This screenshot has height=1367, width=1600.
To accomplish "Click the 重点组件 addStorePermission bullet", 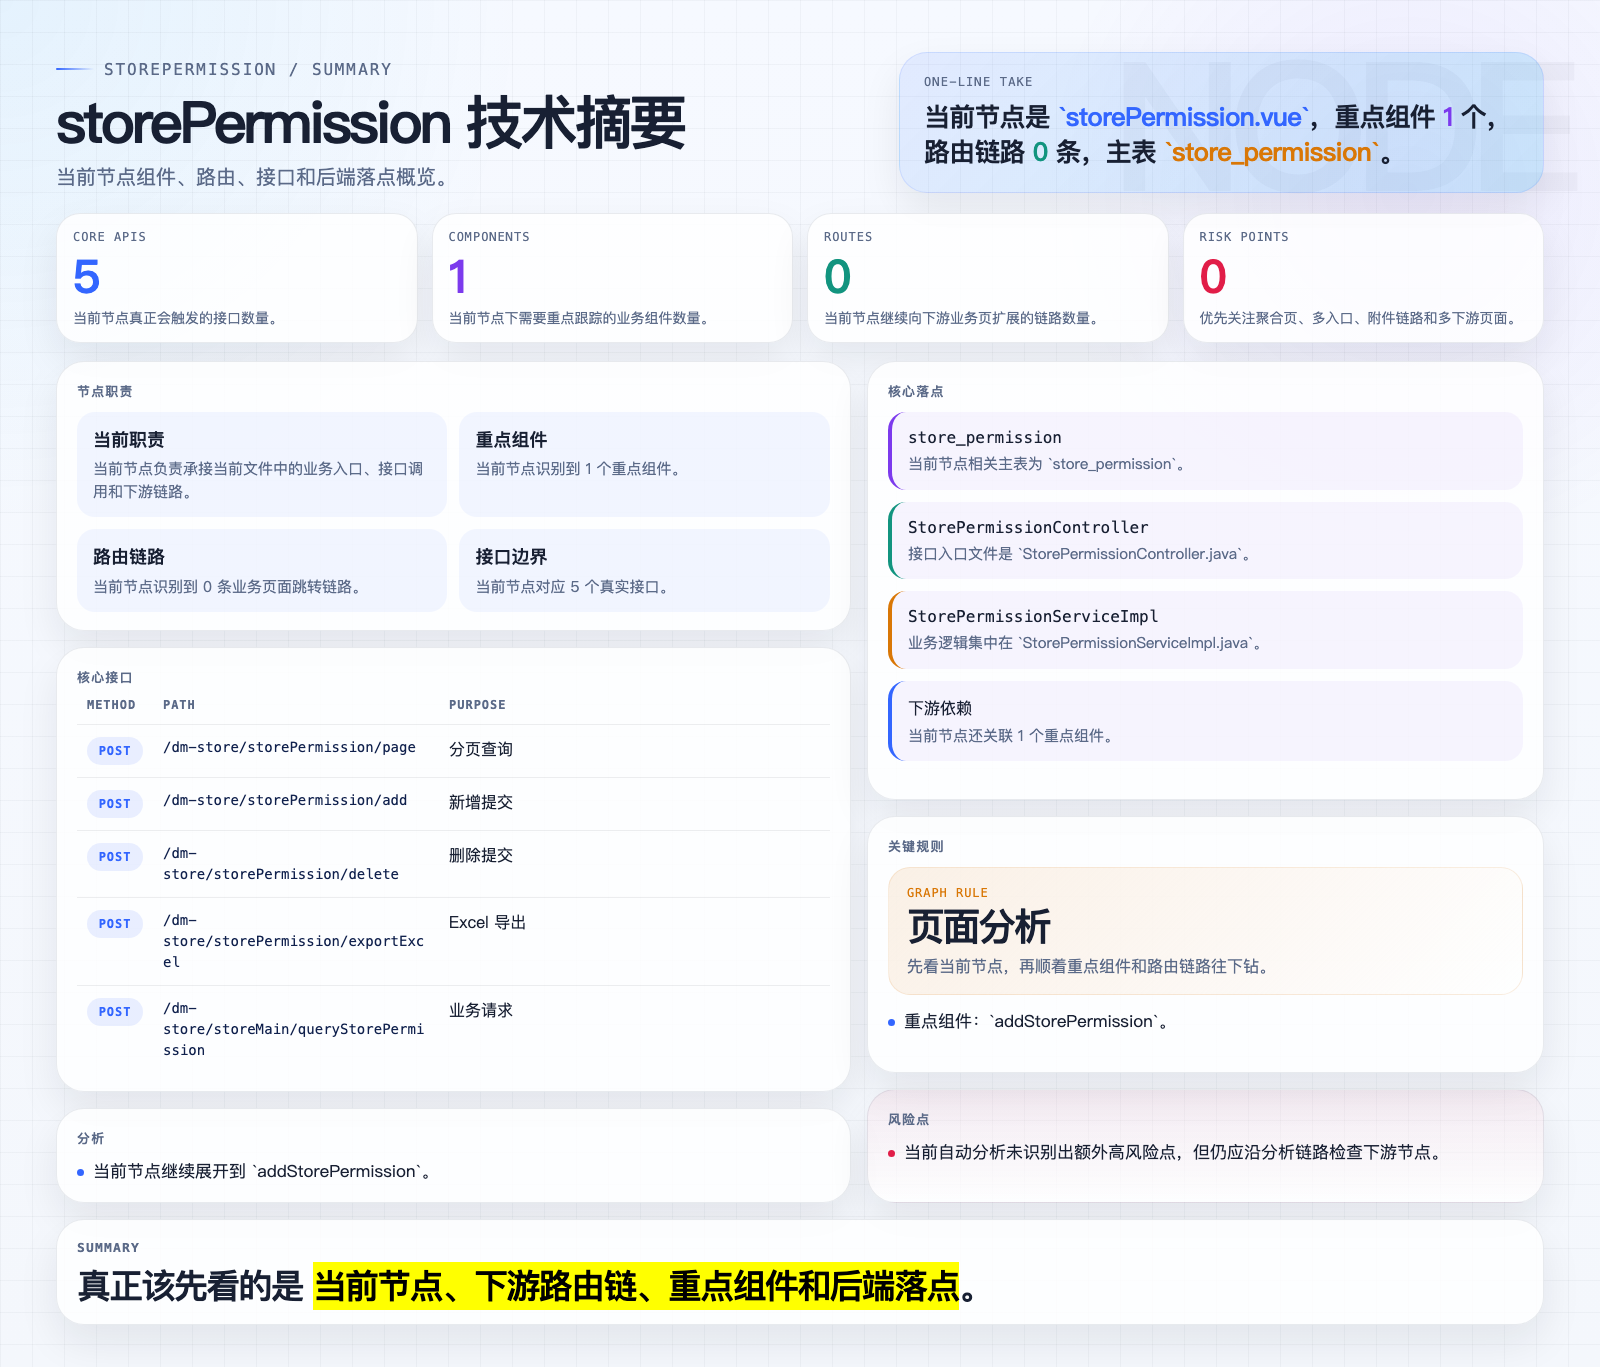I will click(1036, 1021).
